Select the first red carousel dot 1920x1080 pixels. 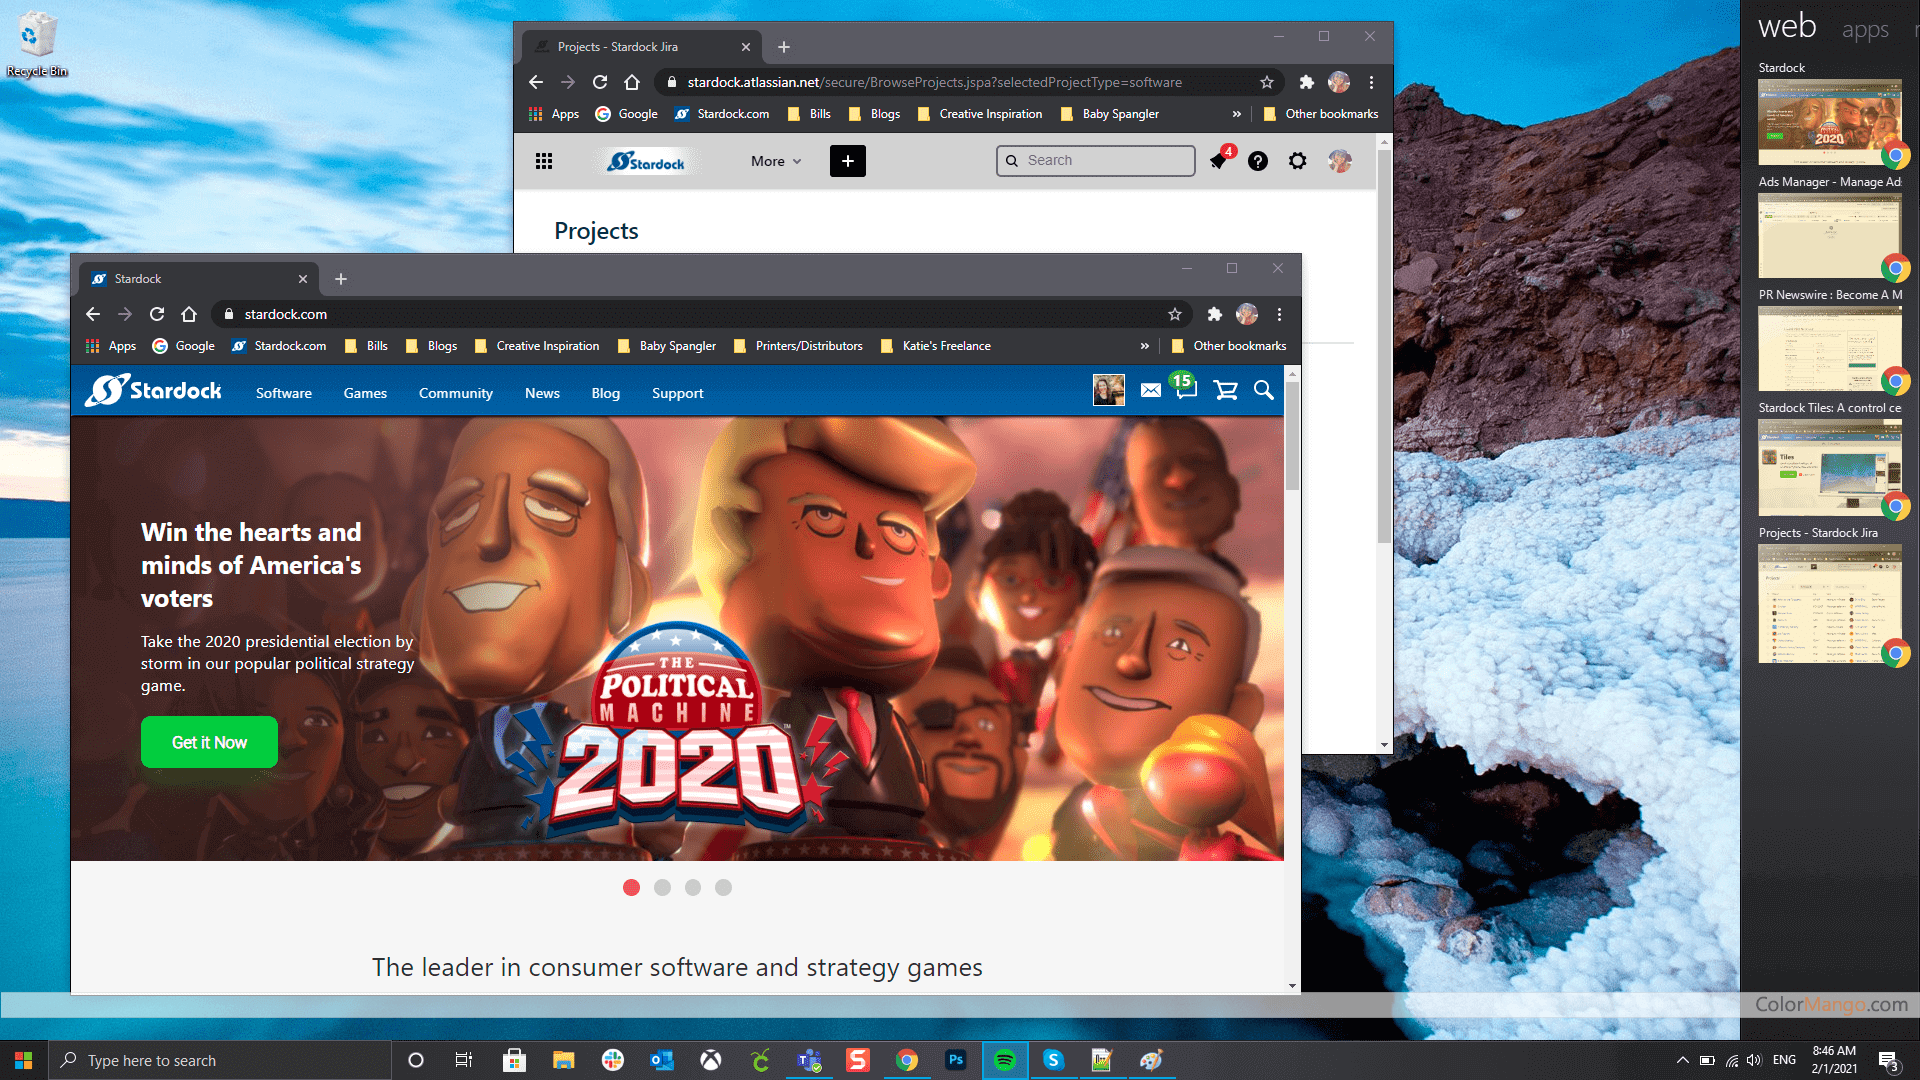[631, 887]
